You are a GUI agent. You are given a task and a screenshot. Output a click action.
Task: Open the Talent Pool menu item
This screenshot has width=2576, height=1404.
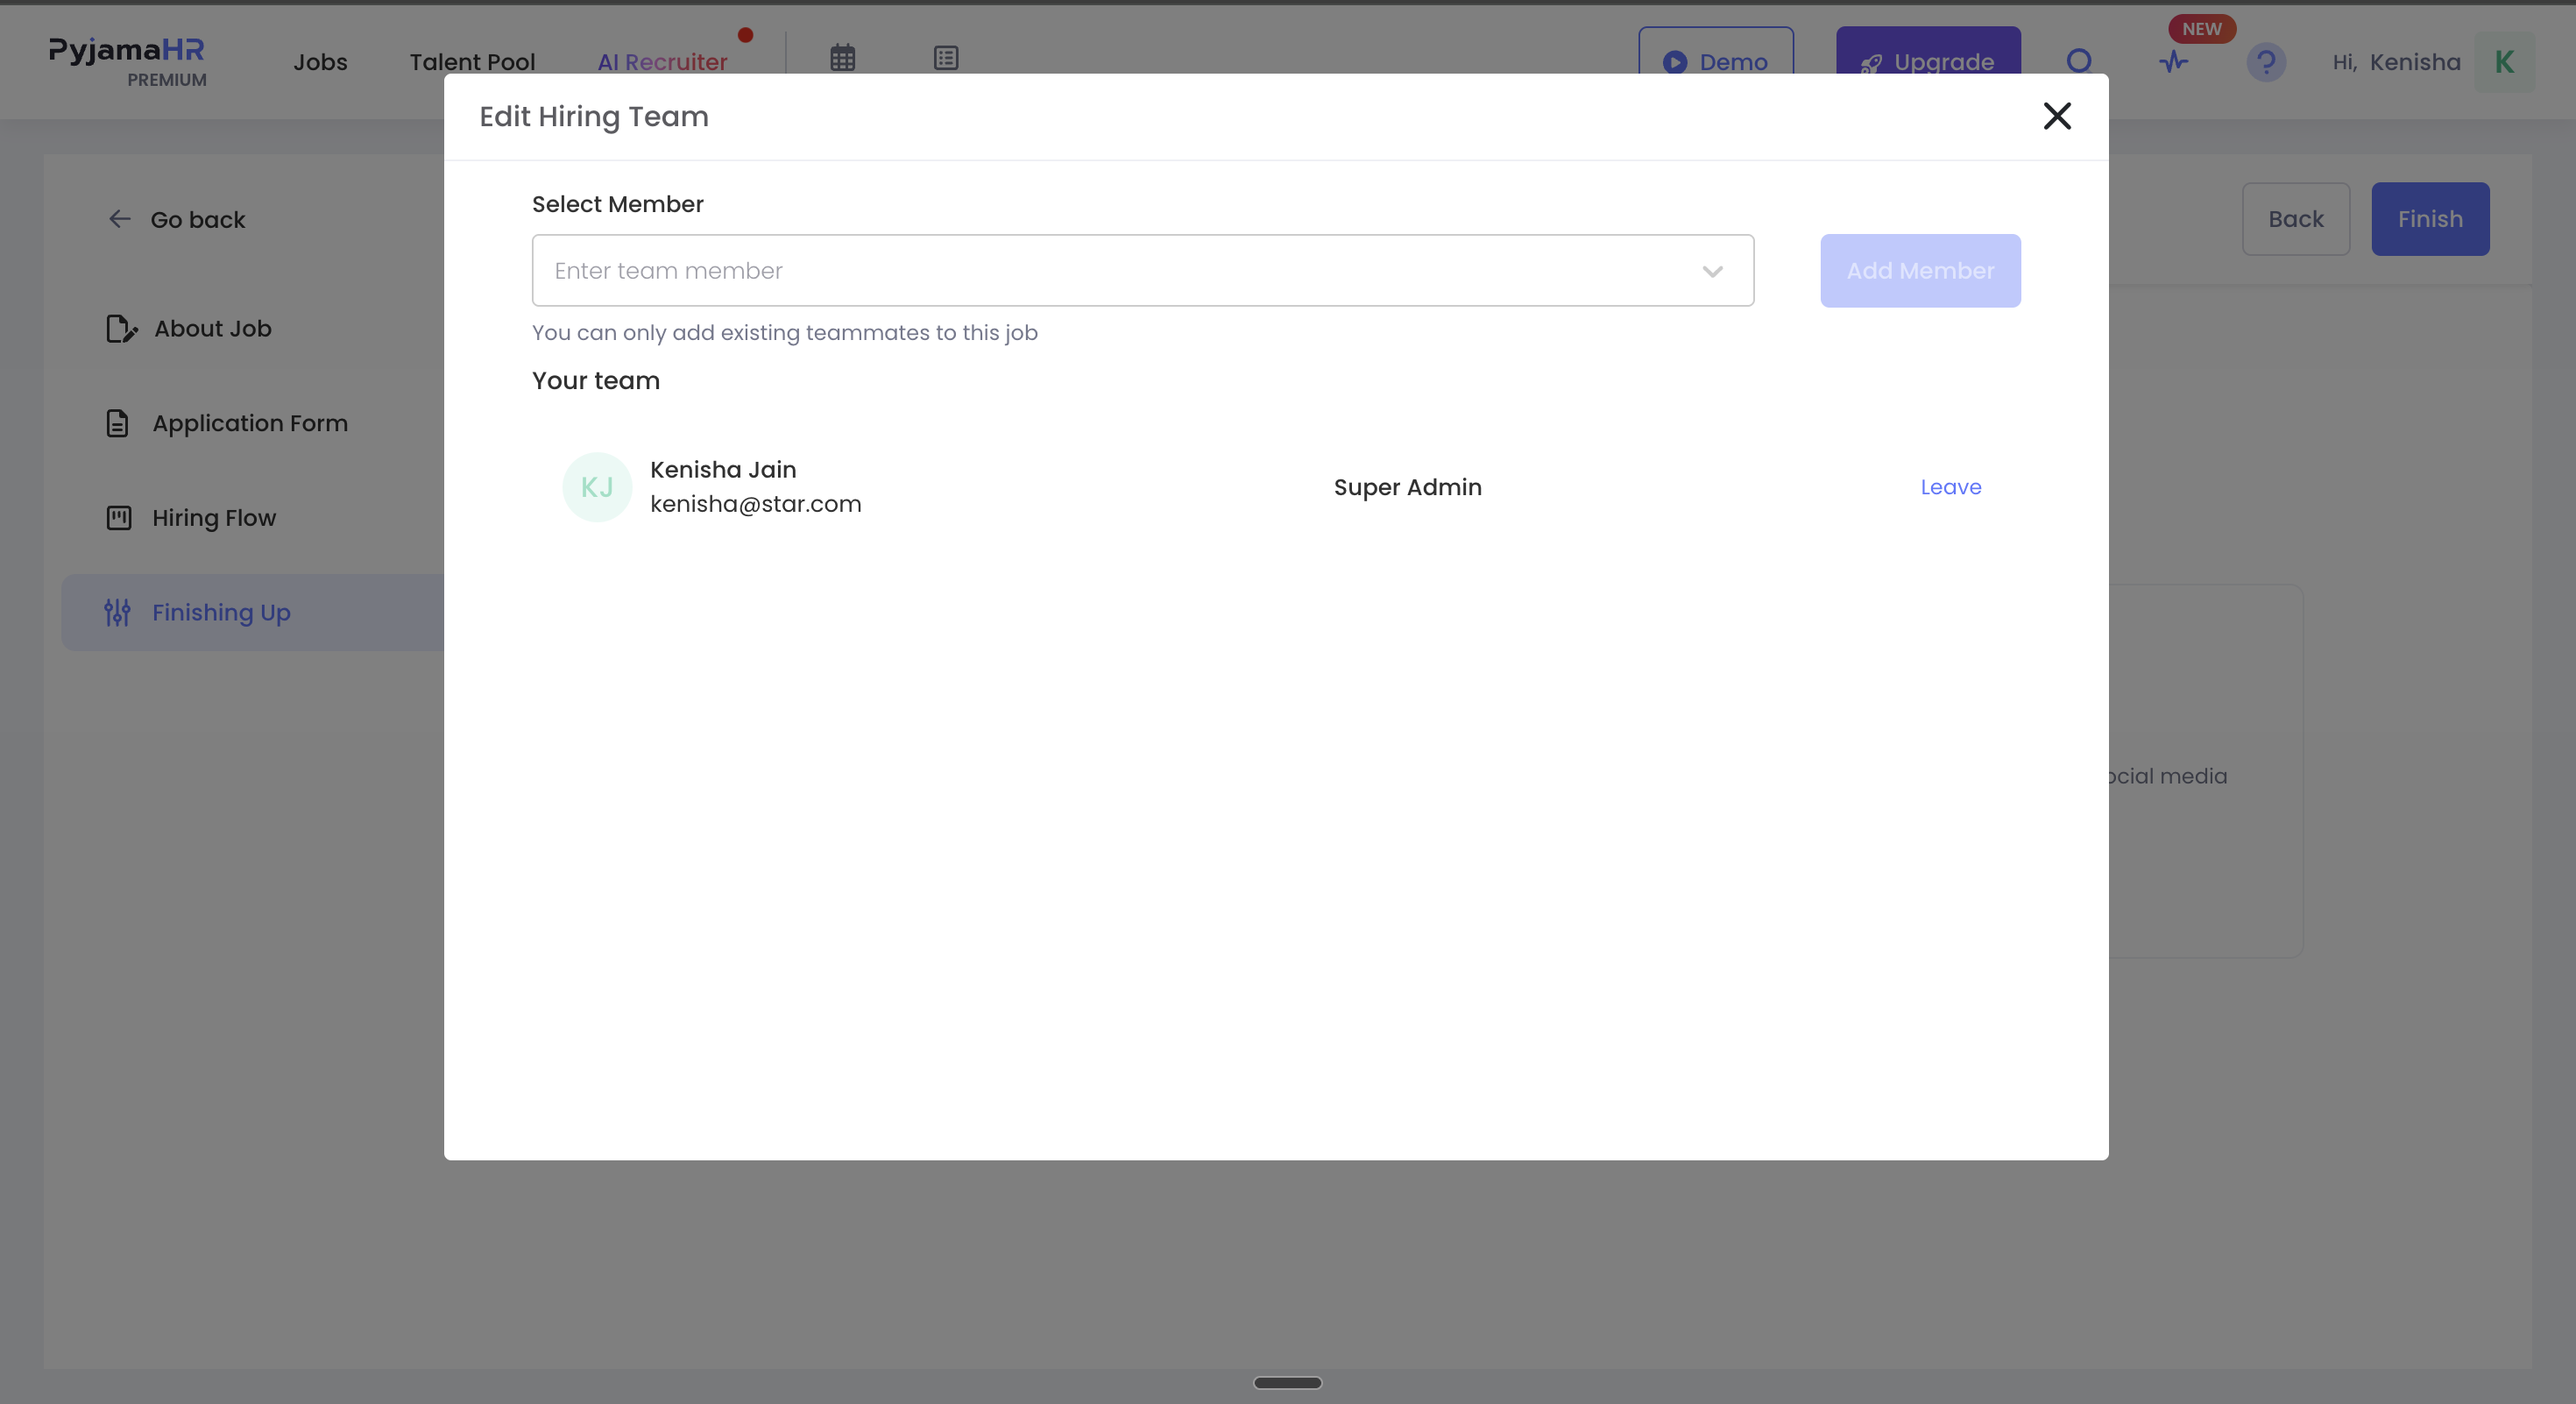click(472, 62)
